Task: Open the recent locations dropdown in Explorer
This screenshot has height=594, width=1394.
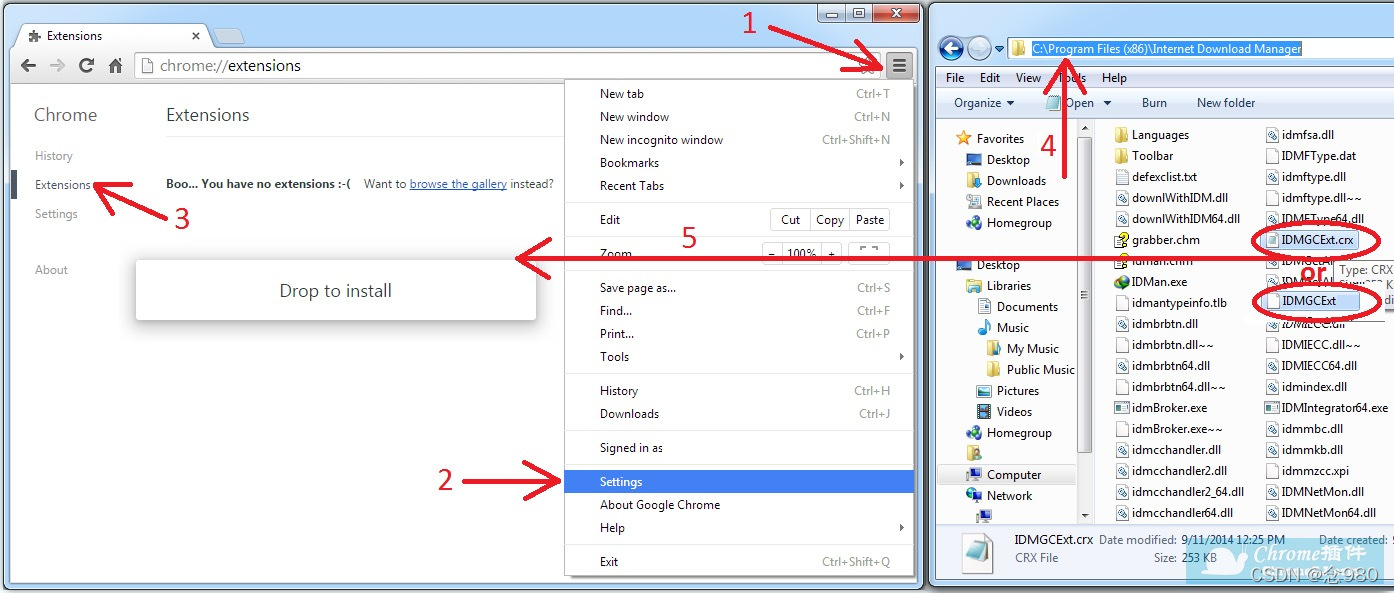Action: [x=999, y=49]
